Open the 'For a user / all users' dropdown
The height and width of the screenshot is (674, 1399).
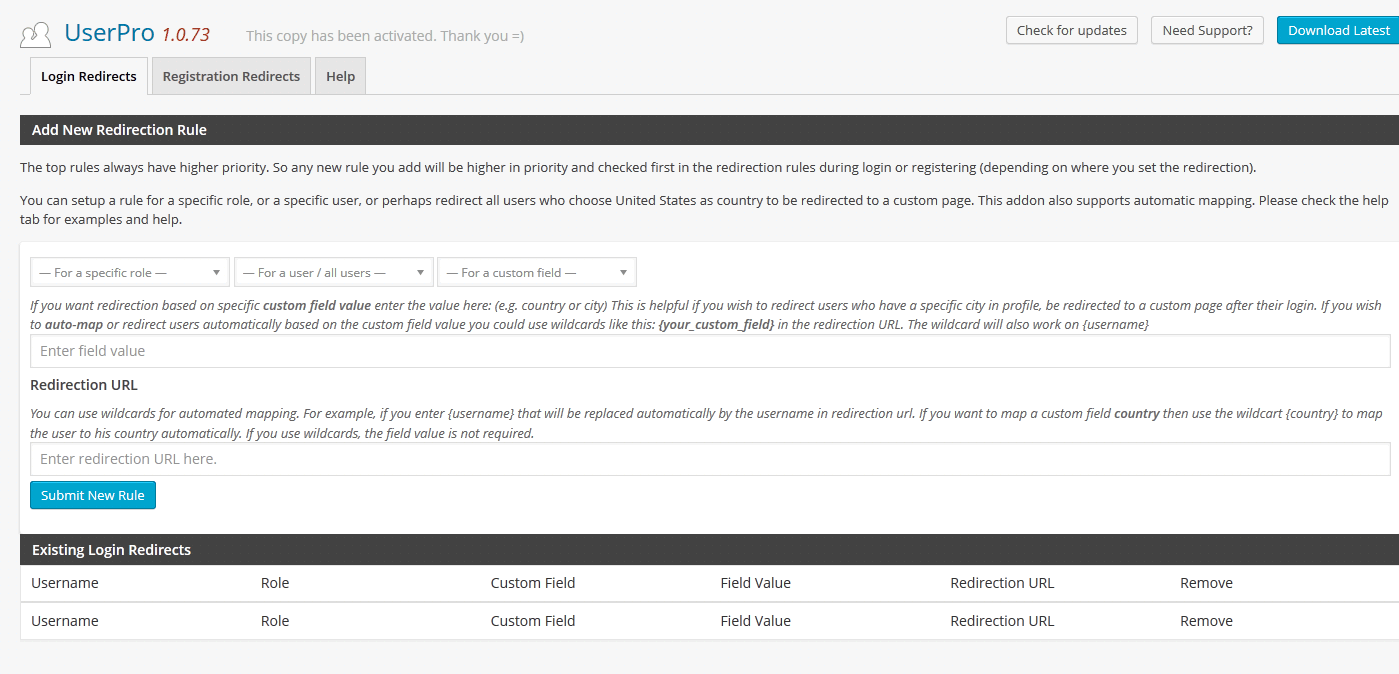pyautogui.click(x=334, y=272)
